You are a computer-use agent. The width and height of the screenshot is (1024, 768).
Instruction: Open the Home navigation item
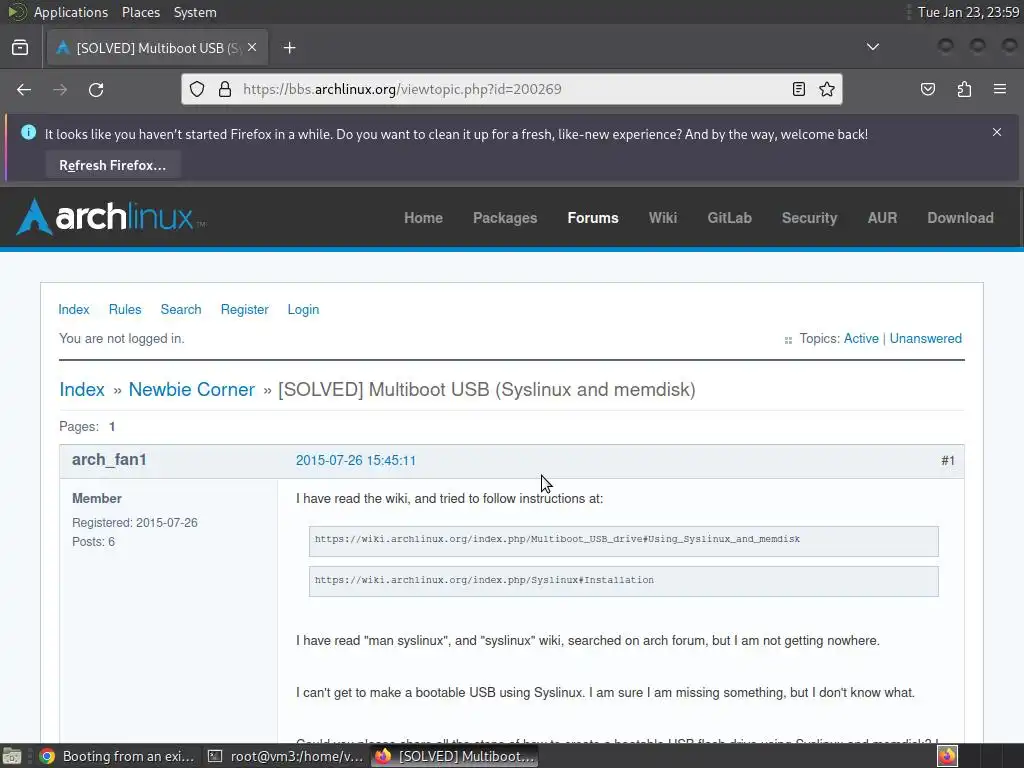click(x=423, y=218)
